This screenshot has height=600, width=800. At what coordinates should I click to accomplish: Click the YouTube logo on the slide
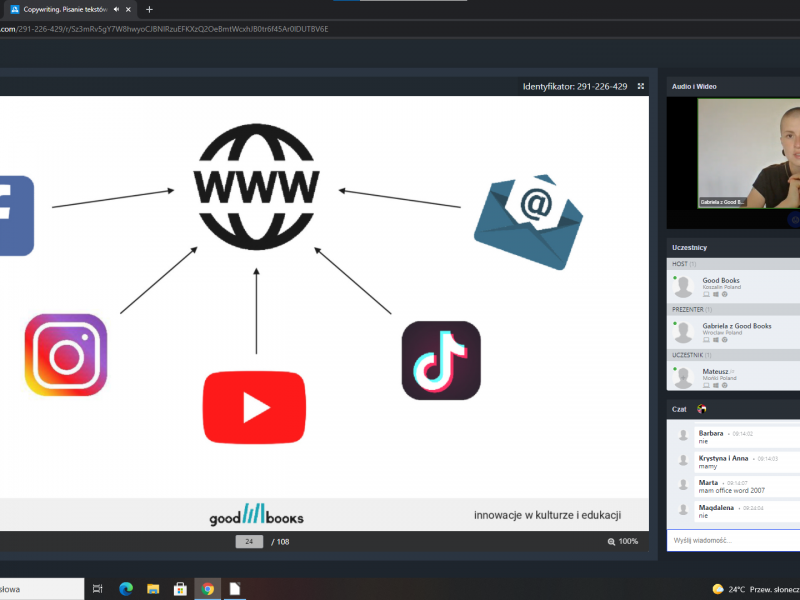pos(254,407)
